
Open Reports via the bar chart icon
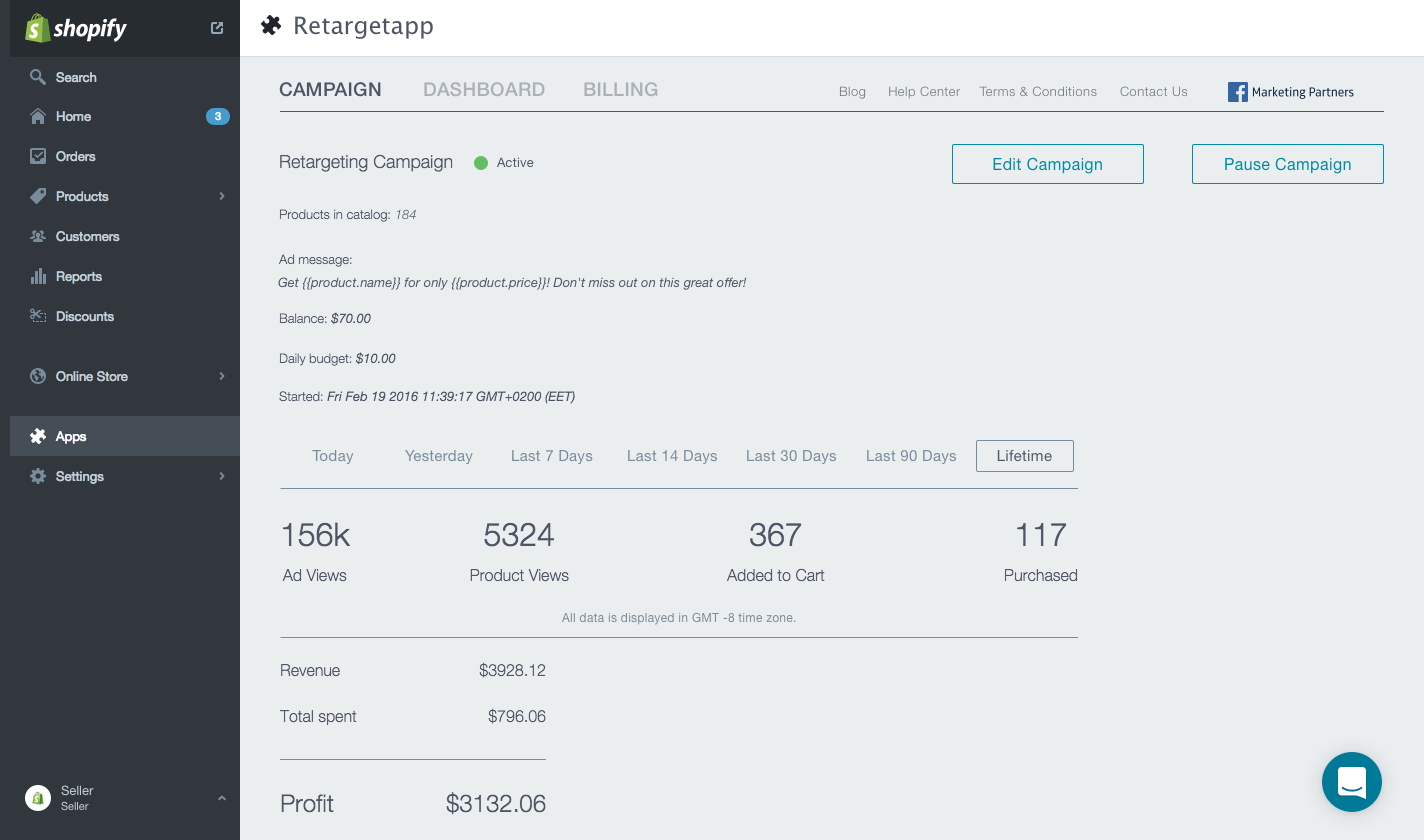[x=37, y=276]
